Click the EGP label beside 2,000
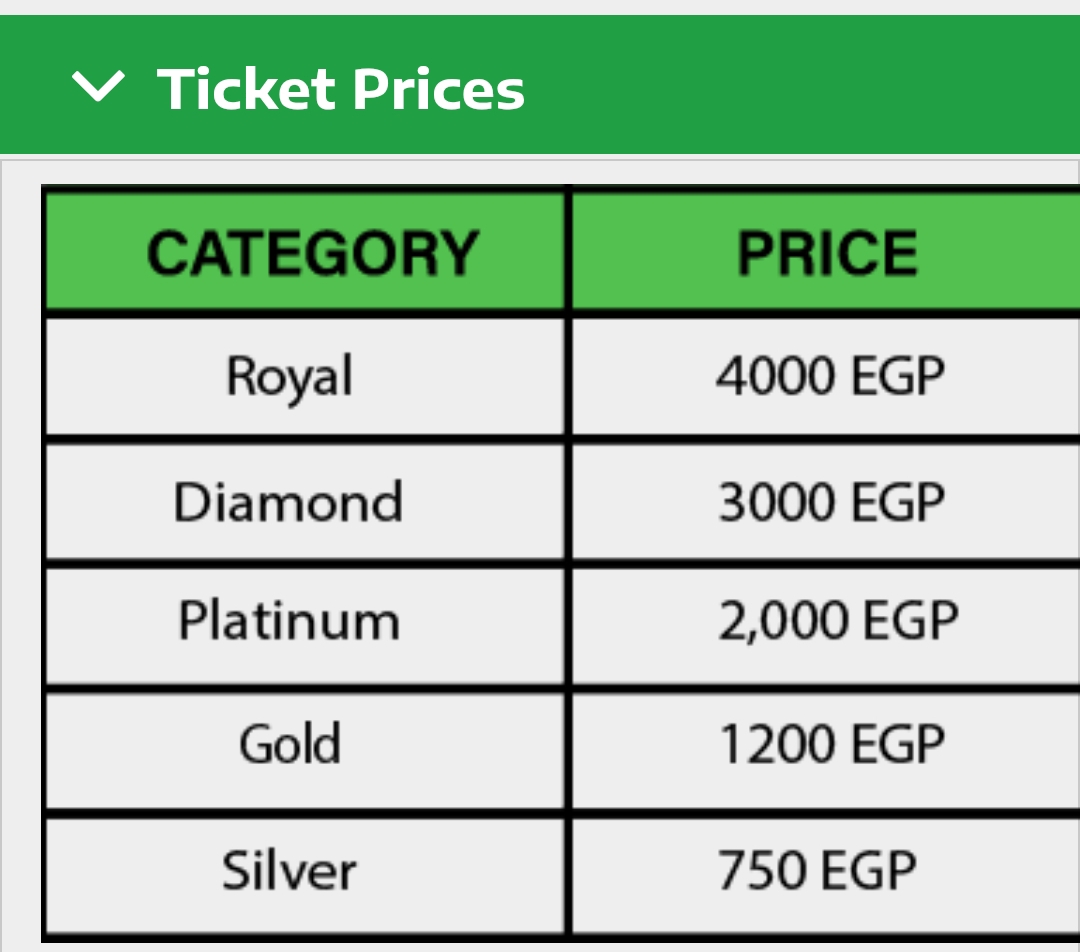1080x952 pixels. coord(911,622)
